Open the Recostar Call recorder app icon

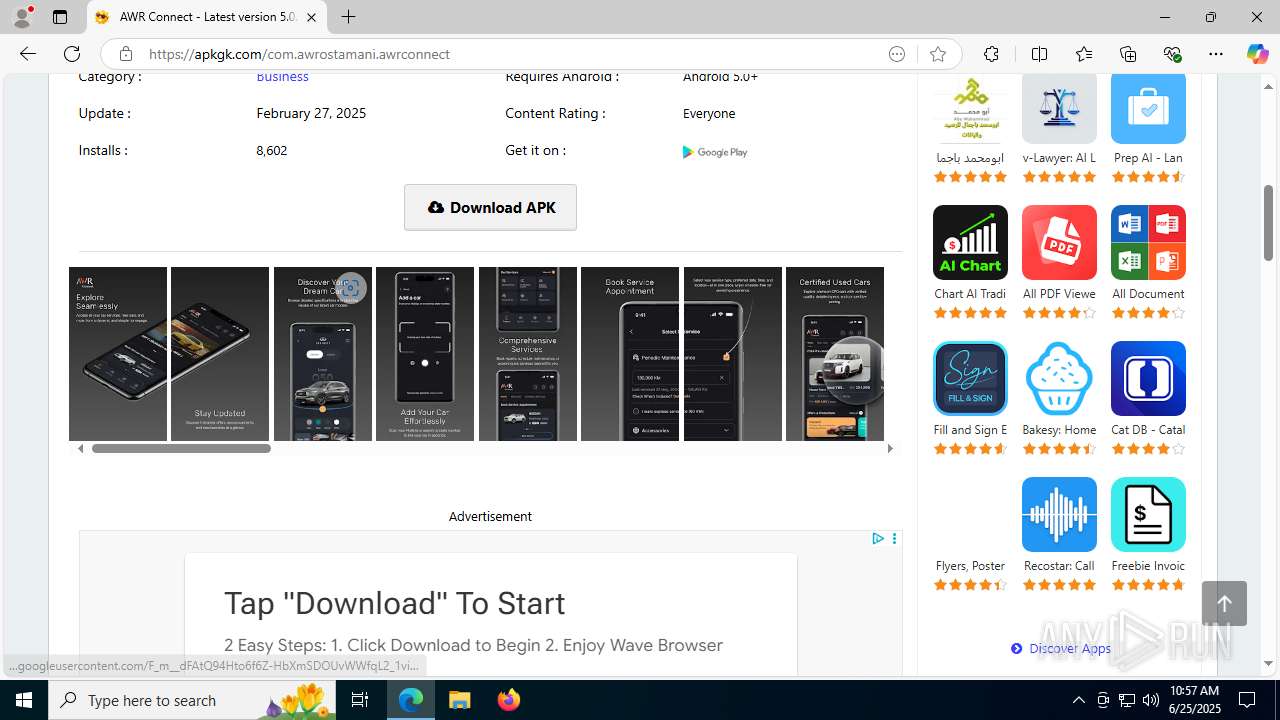1059,514
